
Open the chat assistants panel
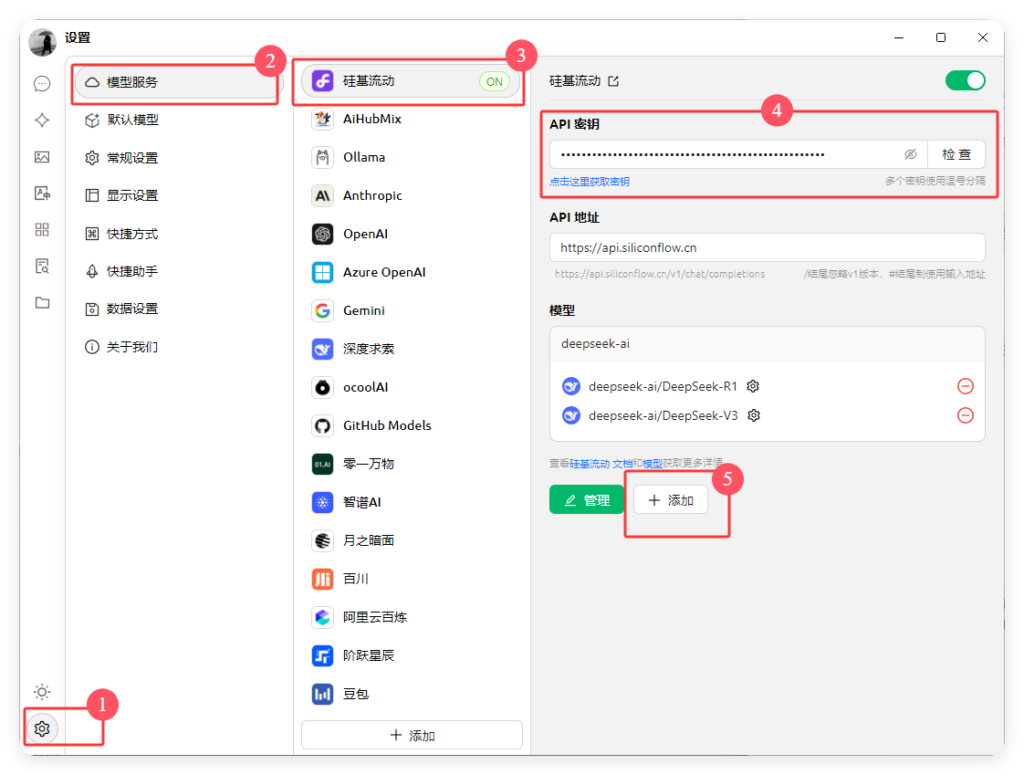[x=42, y=83]
